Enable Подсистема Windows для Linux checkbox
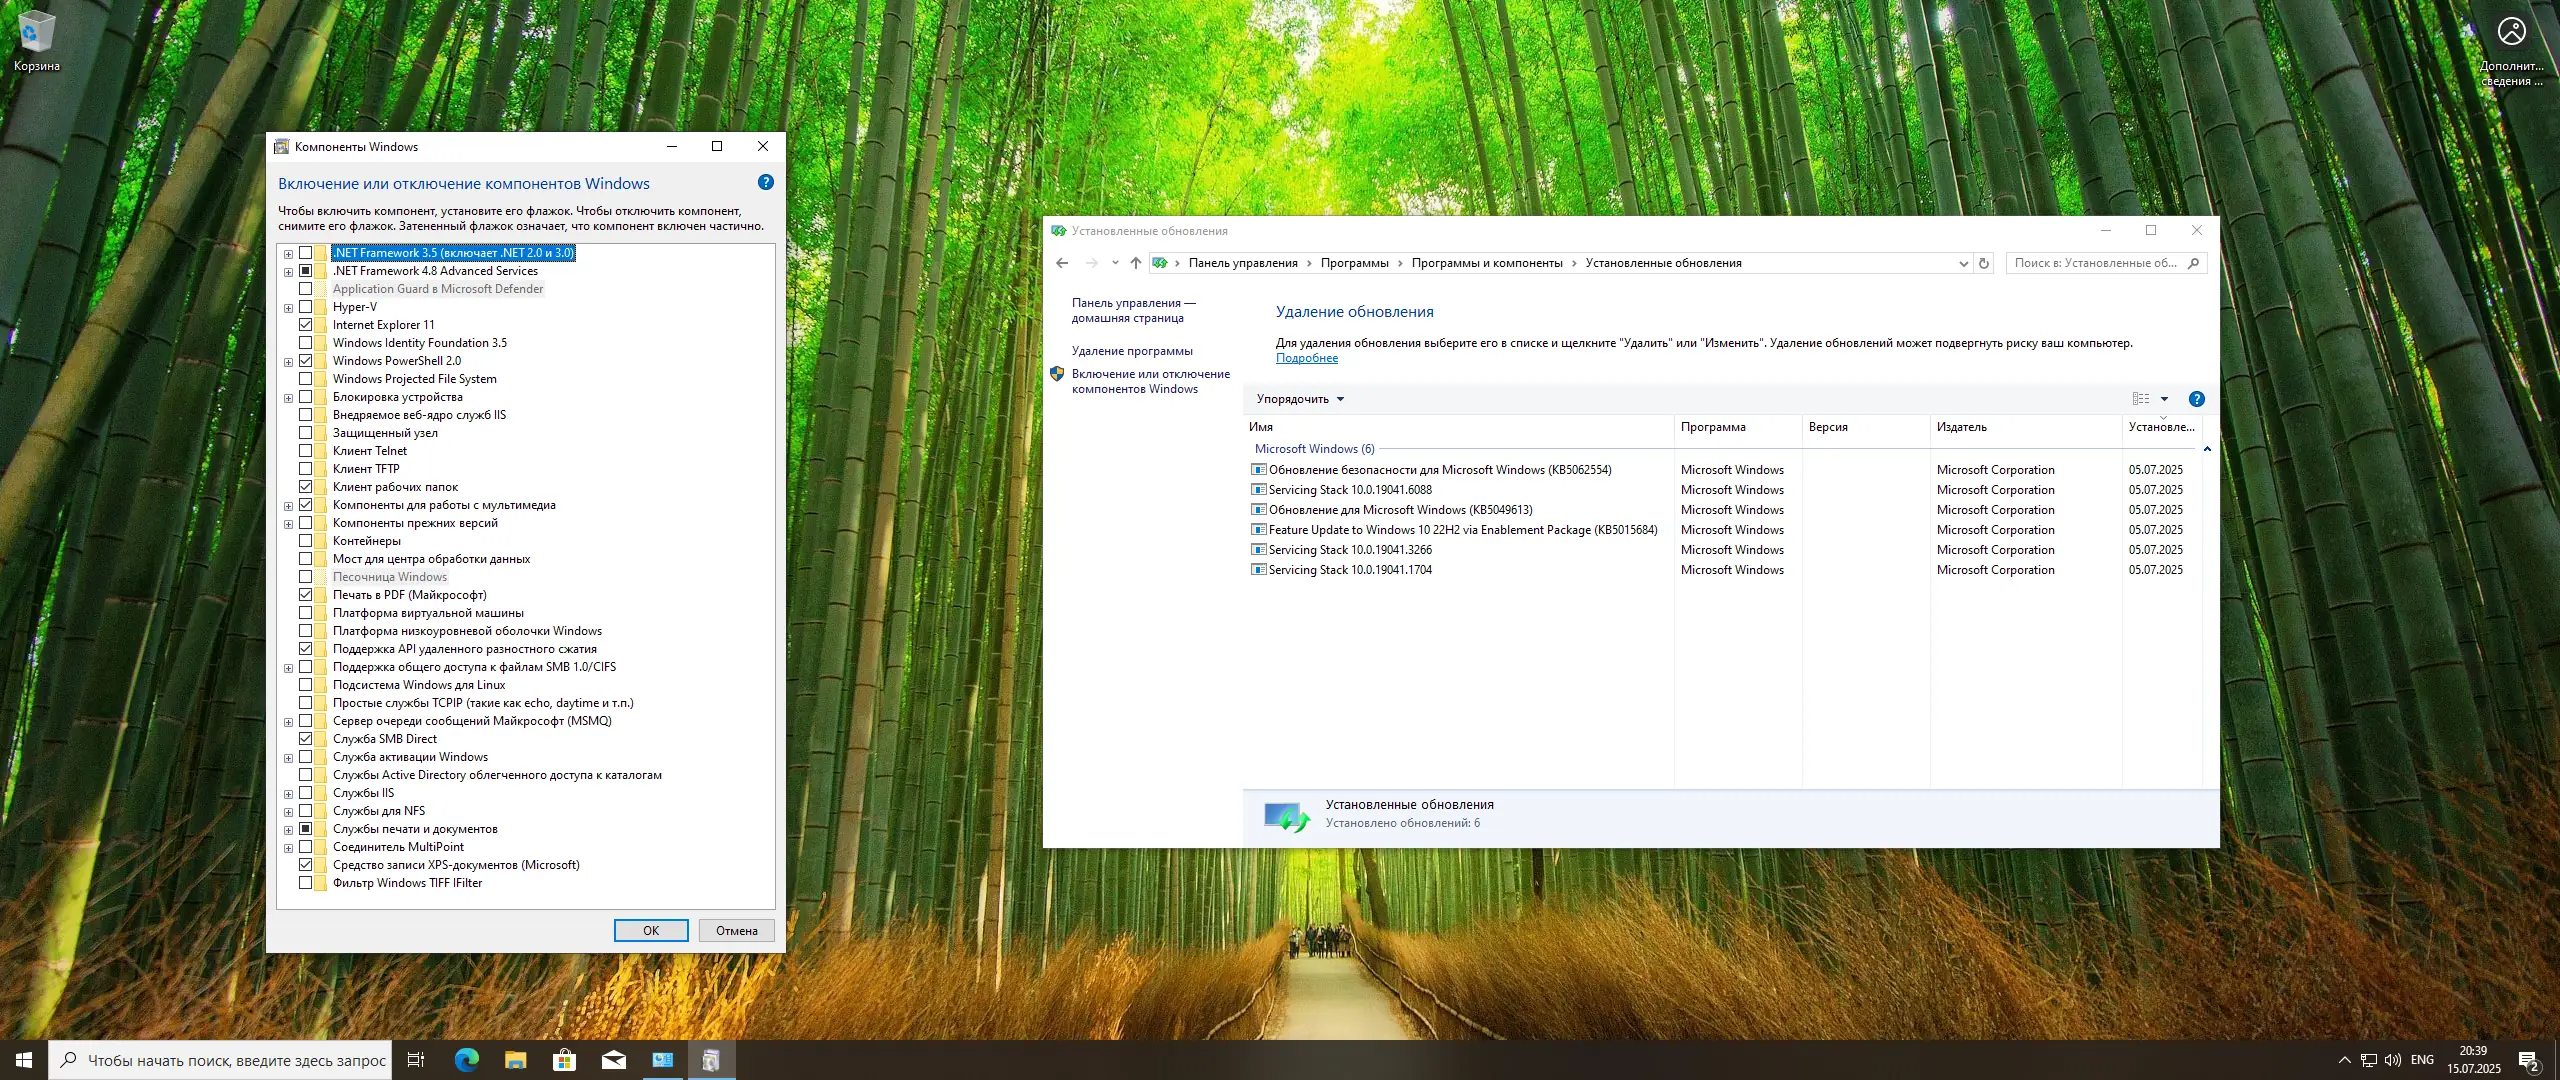Screen dimensions: 2560x1080 tap(306, 685)
